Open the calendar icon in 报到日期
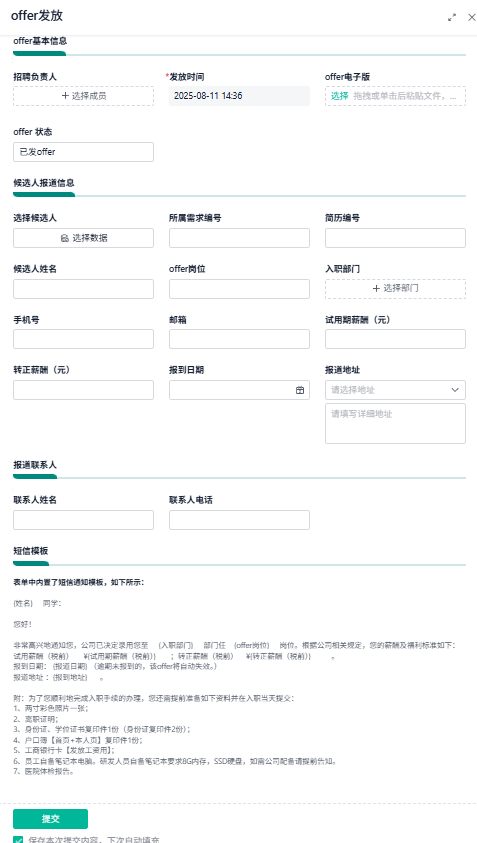477x843 pixels. click(x=300, y=390)
